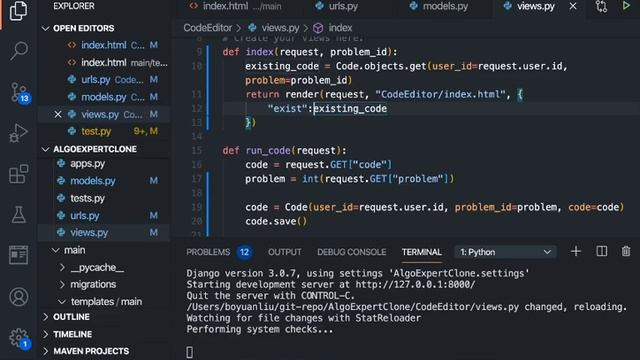640x360 pixels.
Task: Open the 1: Python terminal selector dropdown
Action: click(x=505, y=252)
